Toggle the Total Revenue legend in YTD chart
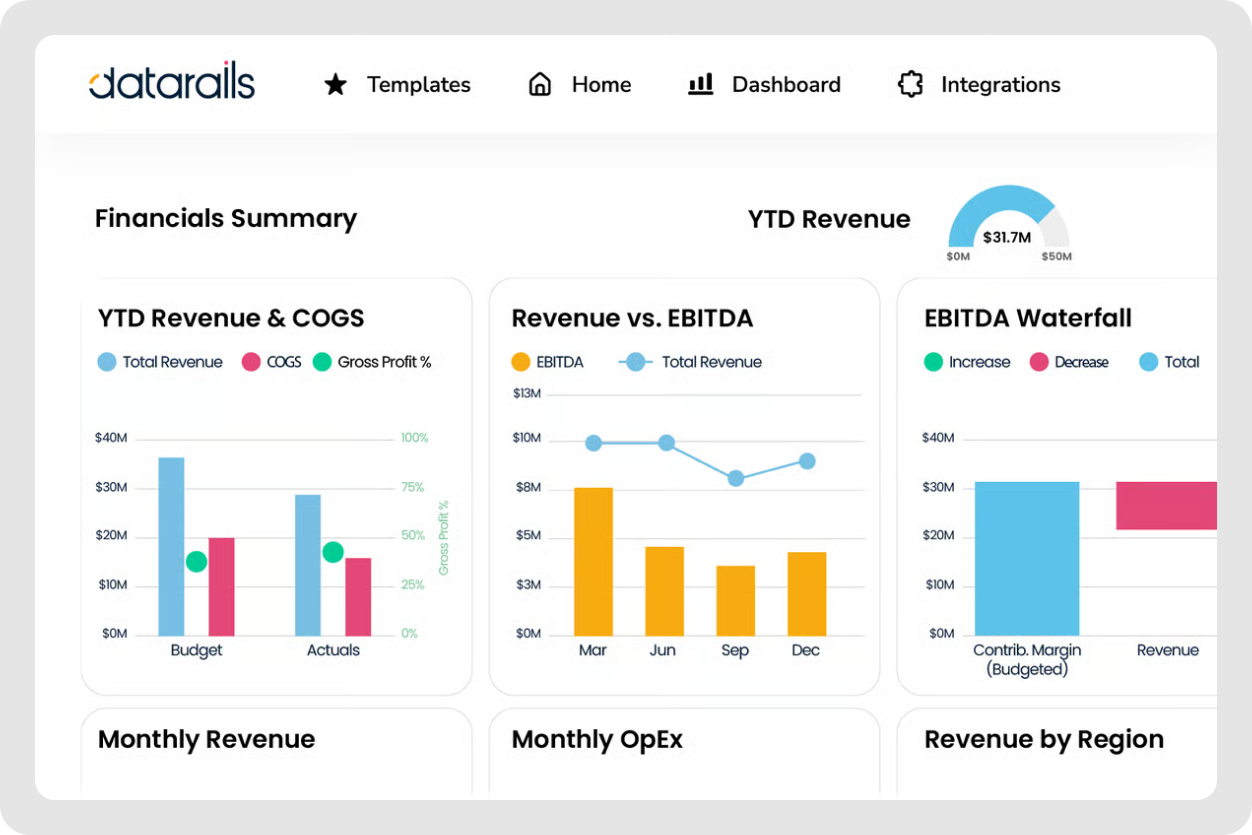This screenshot has width=1252, height=835. pos(160,362)
